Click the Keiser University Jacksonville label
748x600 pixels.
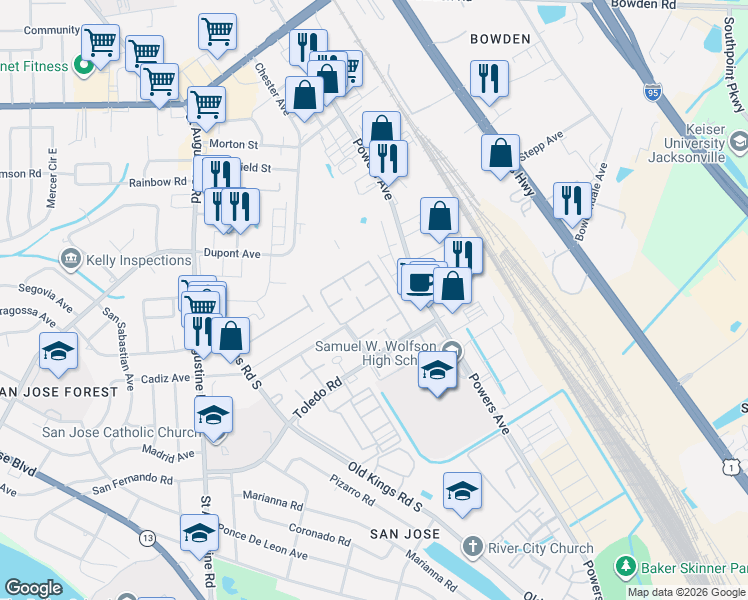(x=687, y=143)
